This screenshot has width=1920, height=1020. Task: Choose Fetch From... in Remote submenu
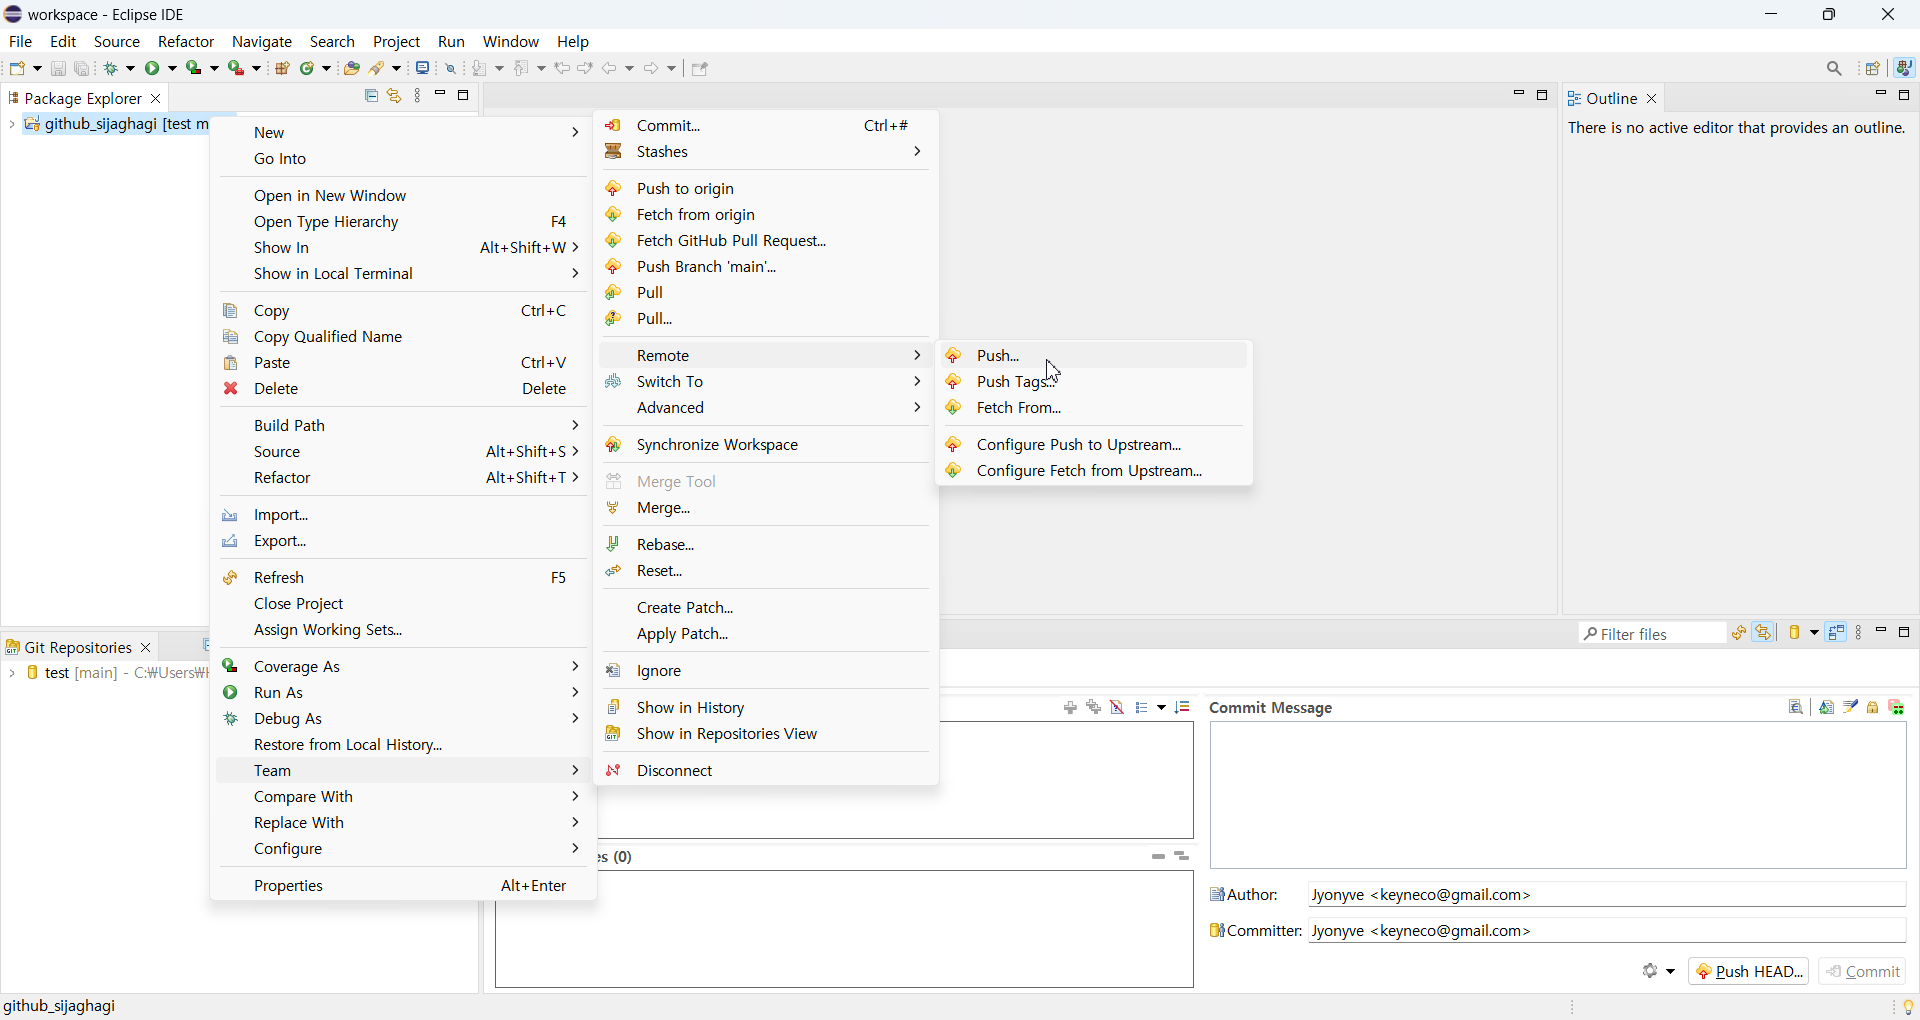point(1094,408)
